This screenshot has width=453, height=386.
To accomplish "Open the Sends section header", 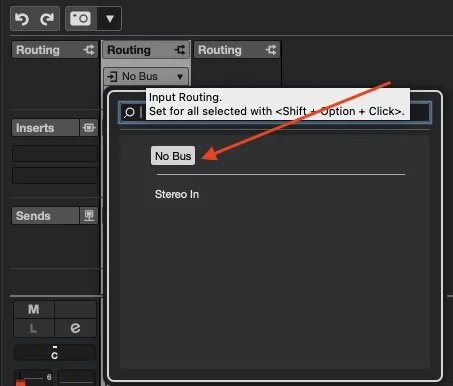I will coord(45,216).
